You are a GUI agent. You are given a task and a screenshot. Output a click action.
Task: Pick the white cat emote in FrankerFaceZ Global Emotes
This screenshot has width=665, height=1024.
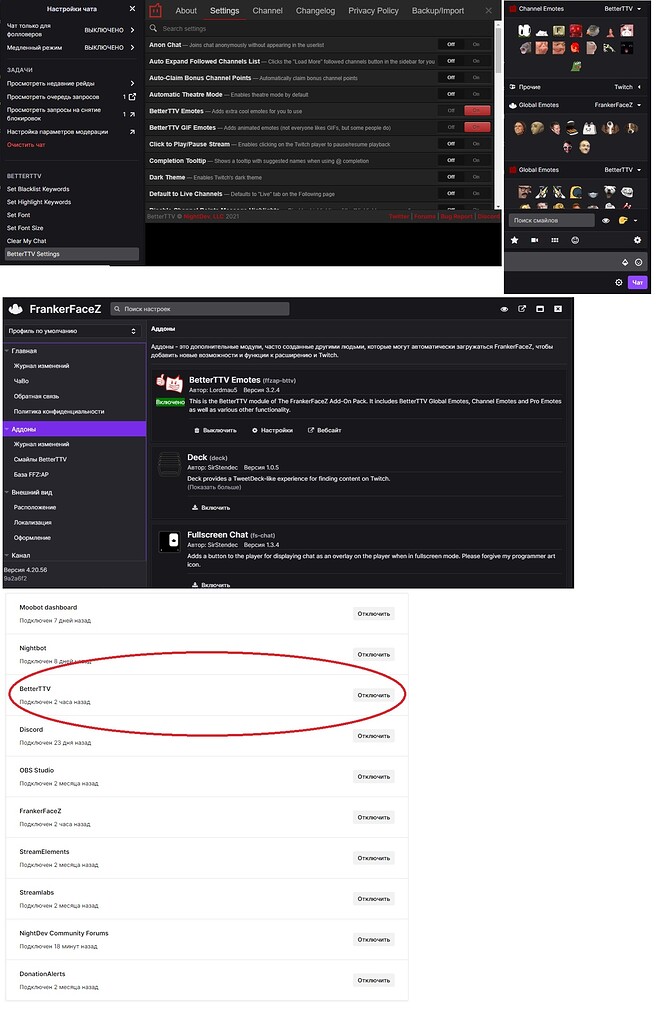[589, 128]
